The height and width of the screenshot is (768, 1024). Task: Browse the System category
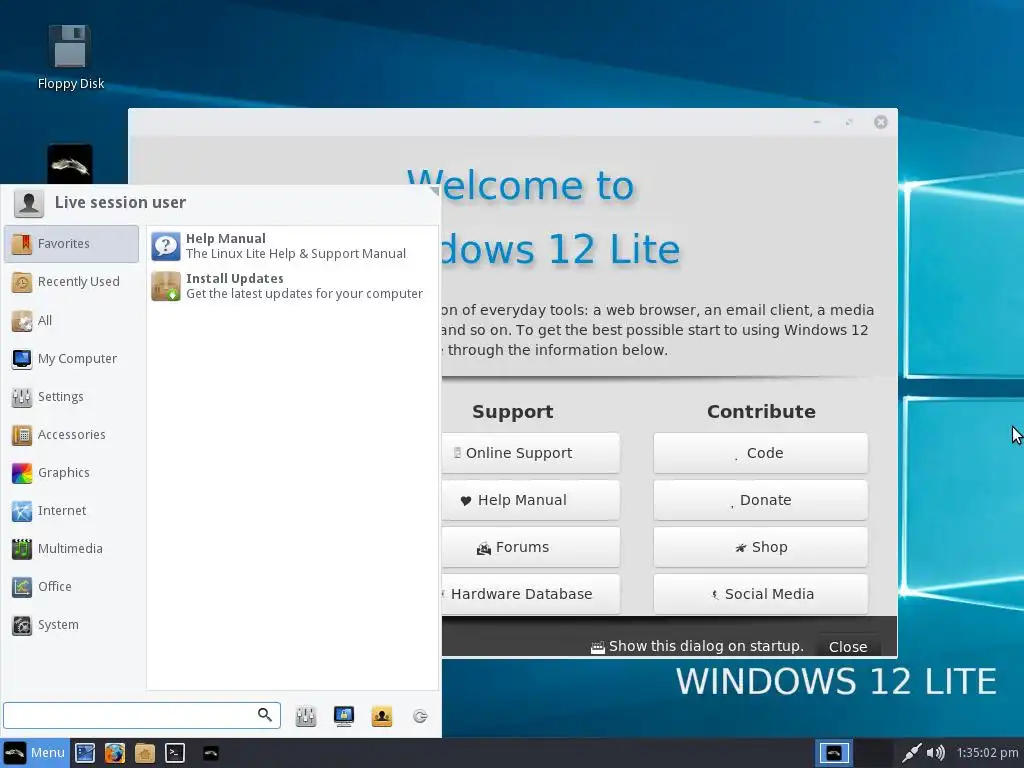pos(72,624)
